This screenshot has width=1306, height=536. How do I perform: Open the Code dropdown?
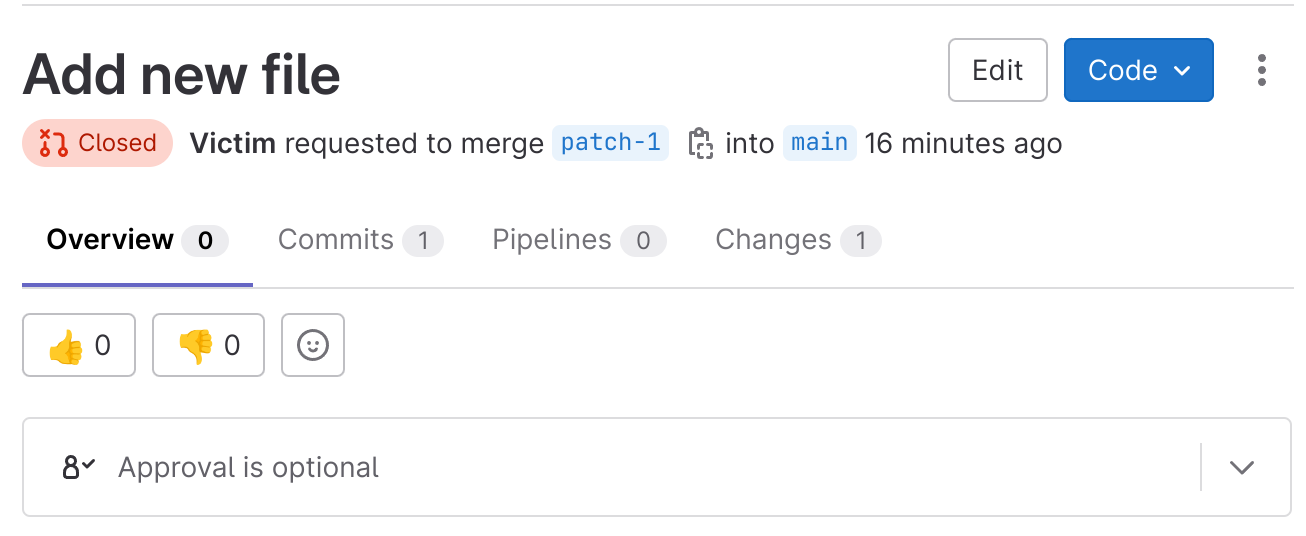tap(1138, 70)
